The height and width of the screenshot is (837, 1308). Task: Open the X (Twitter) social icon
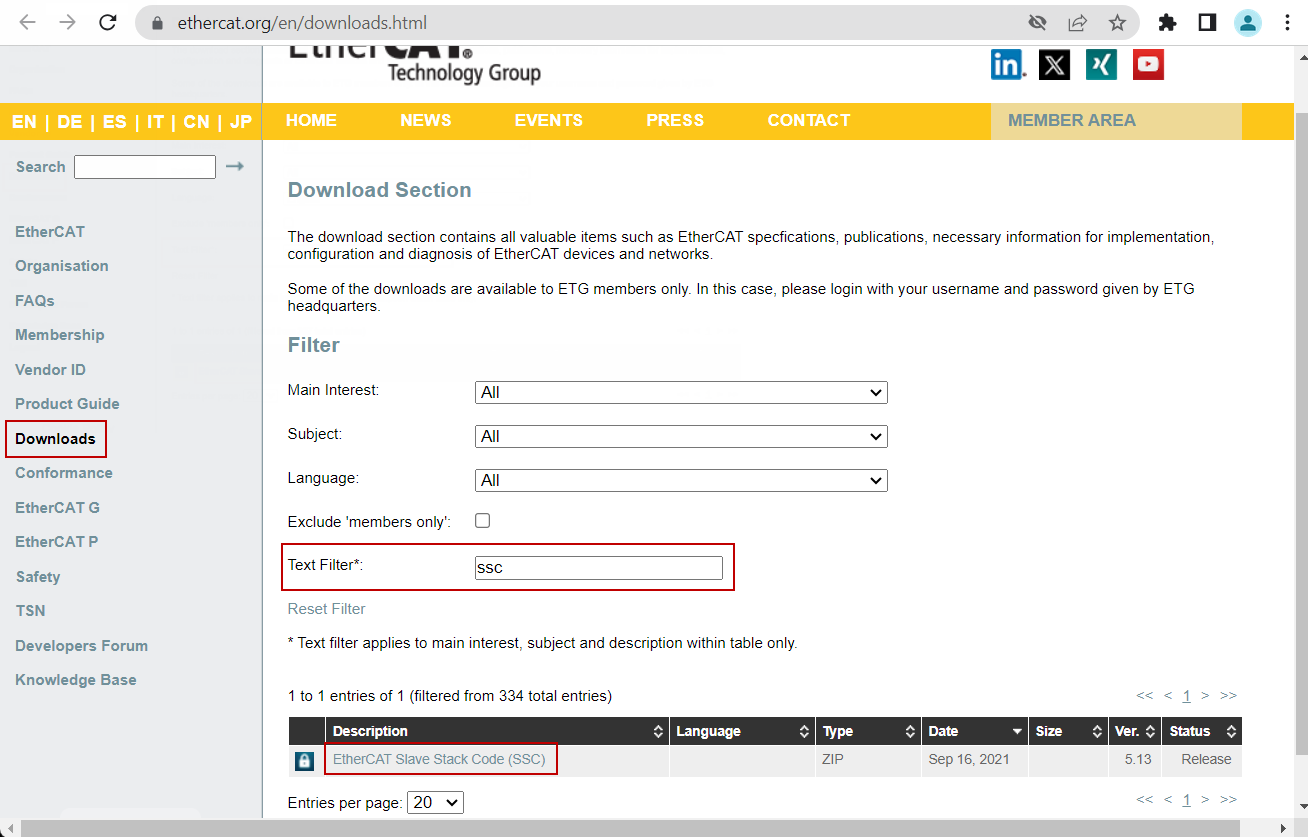pos(1054,65)
